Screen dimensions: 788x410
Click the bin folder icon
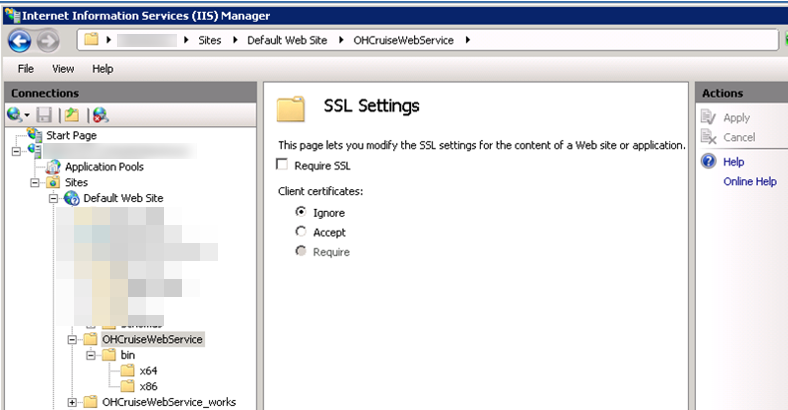109,355
